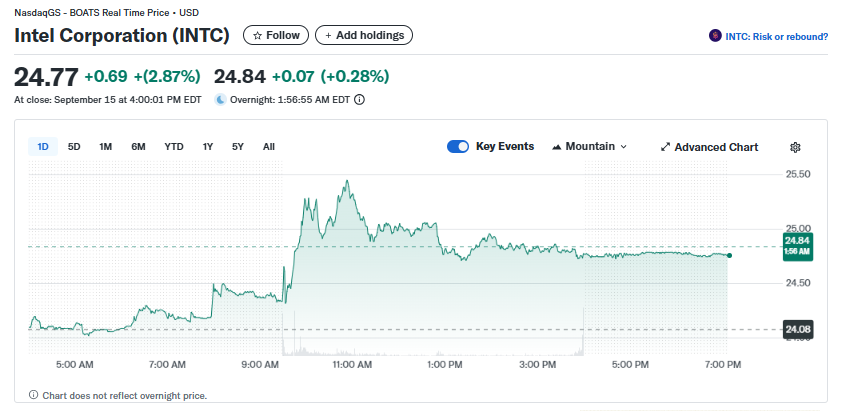Click the 5:00 AM axis label
Viewport: 842px width, 411px height.
tap(75, 365)
